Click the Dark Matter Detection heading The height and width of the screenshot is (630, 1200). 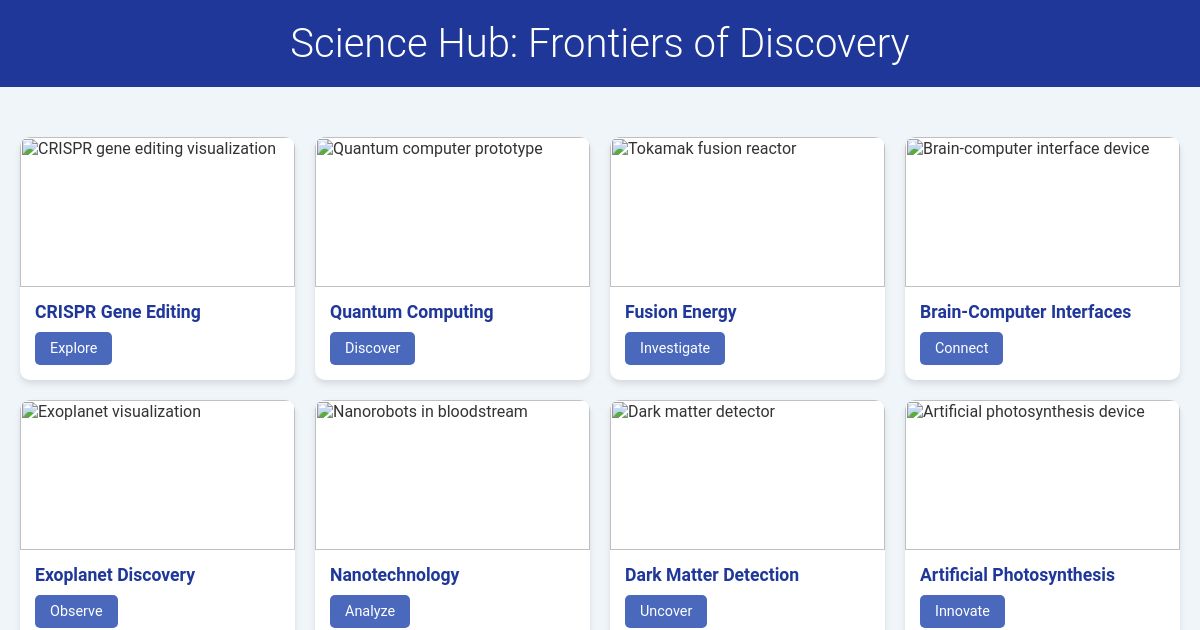[x=712, y=575]
